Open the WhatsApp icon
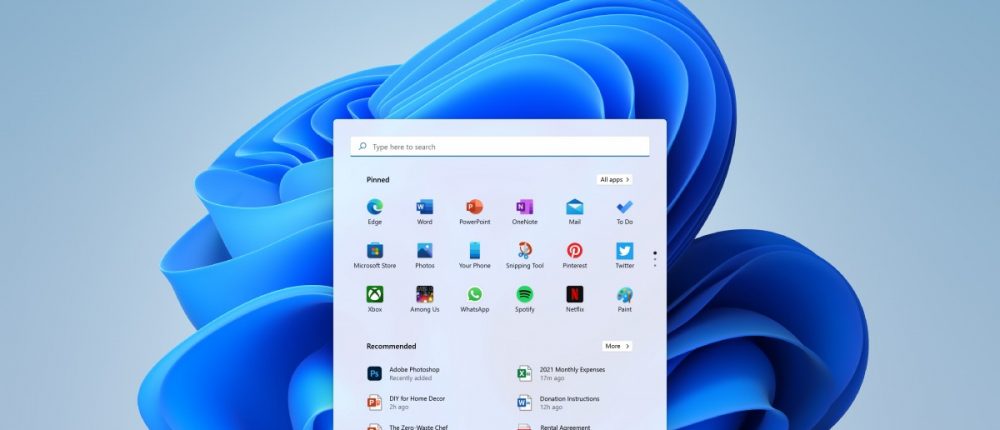The image size is (1000, 430). click(474, 295)
